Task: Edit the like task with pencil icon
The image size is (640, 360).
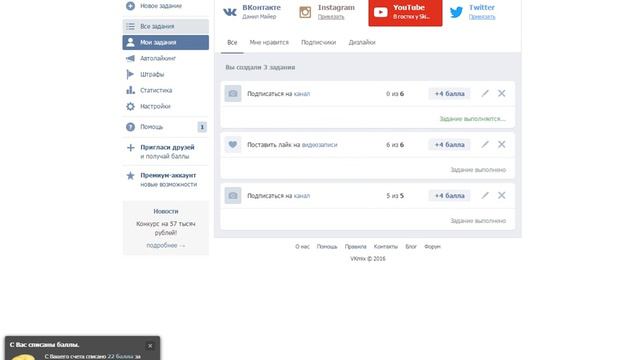Action: click(484, 144)
